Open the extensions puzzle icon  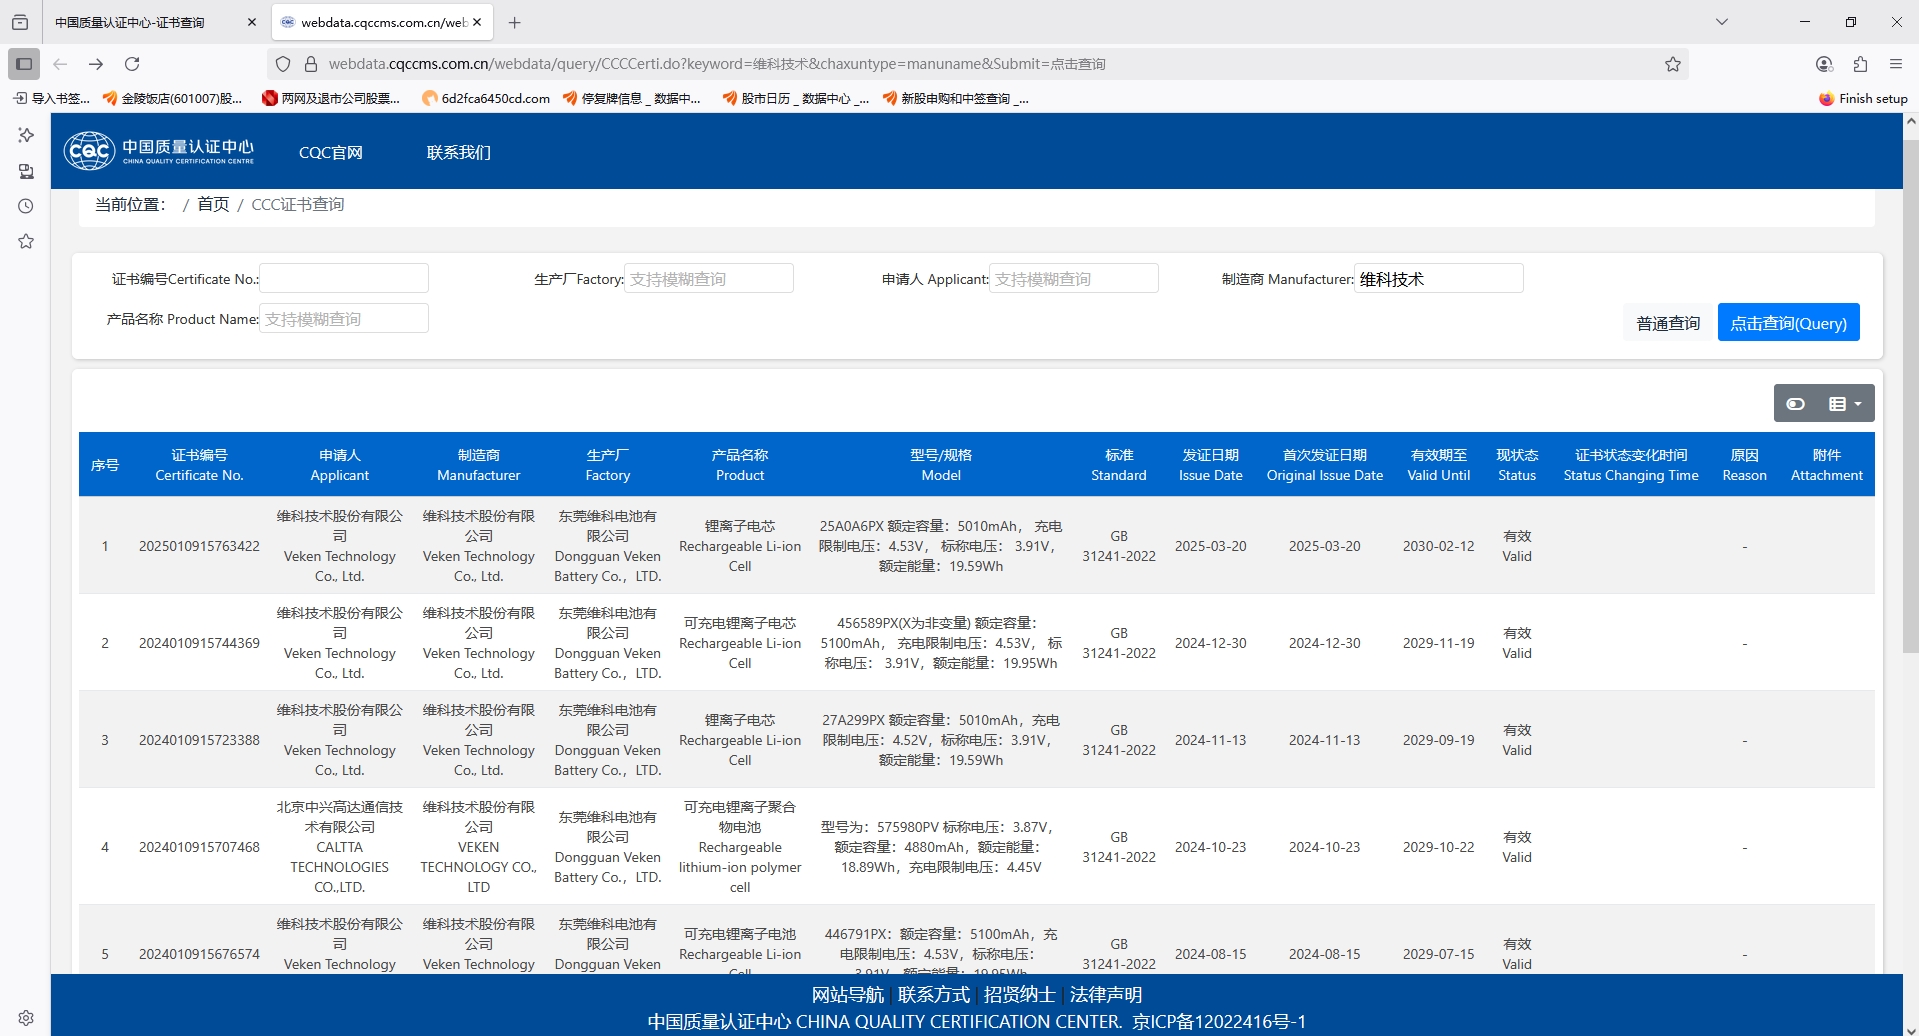point(1860,64)
